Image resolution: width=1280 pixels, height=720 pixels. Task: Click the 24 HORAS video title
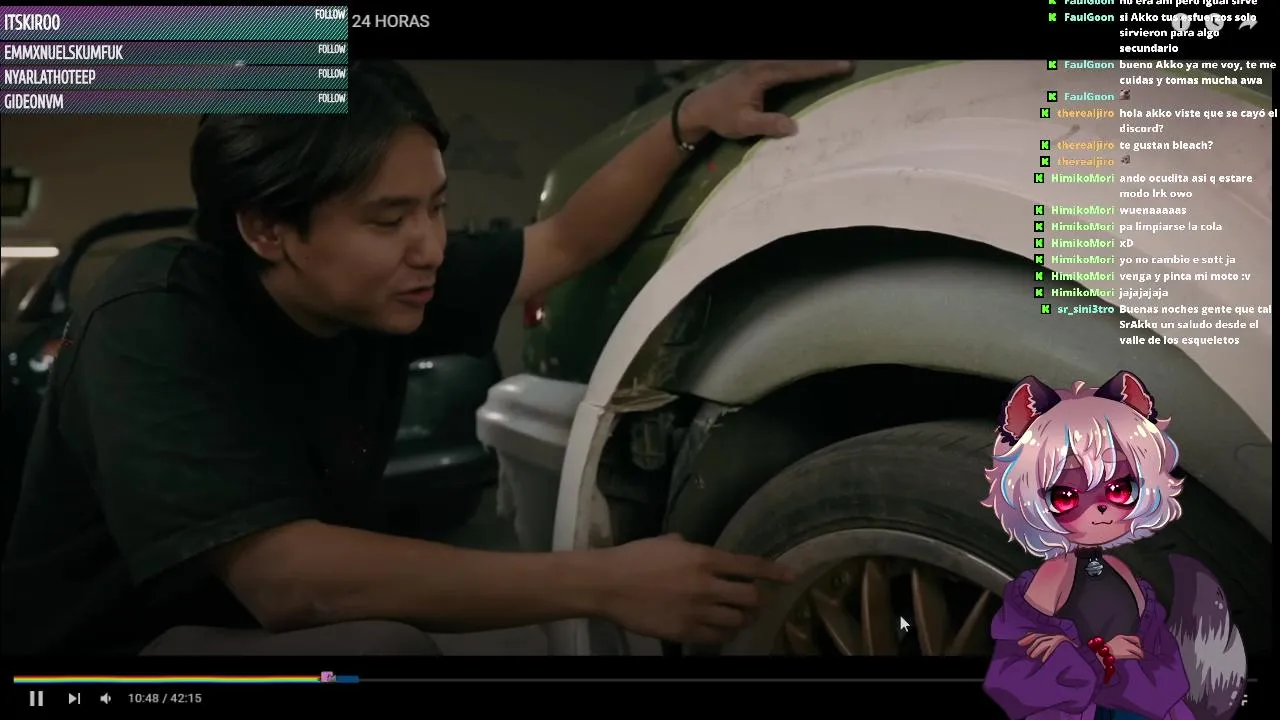[391, 21]
